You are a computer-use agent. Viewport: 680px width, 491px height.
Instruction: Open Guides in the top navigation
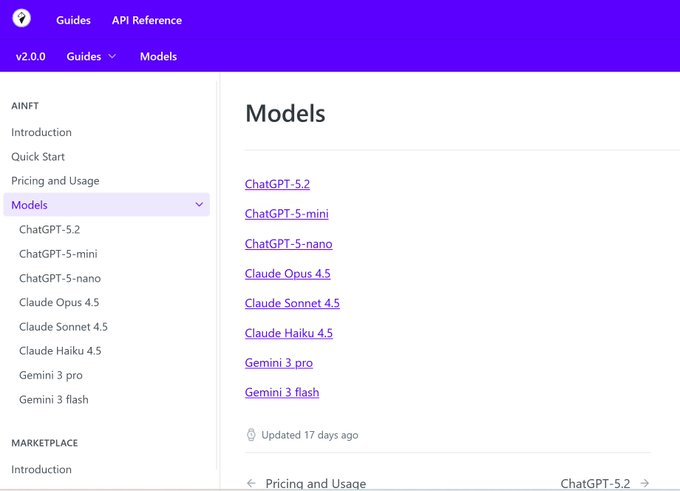click(73, 20)
